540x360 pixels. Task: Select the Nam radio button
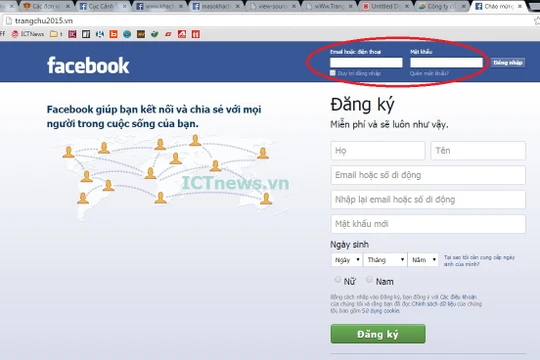[x=369, y=279]
